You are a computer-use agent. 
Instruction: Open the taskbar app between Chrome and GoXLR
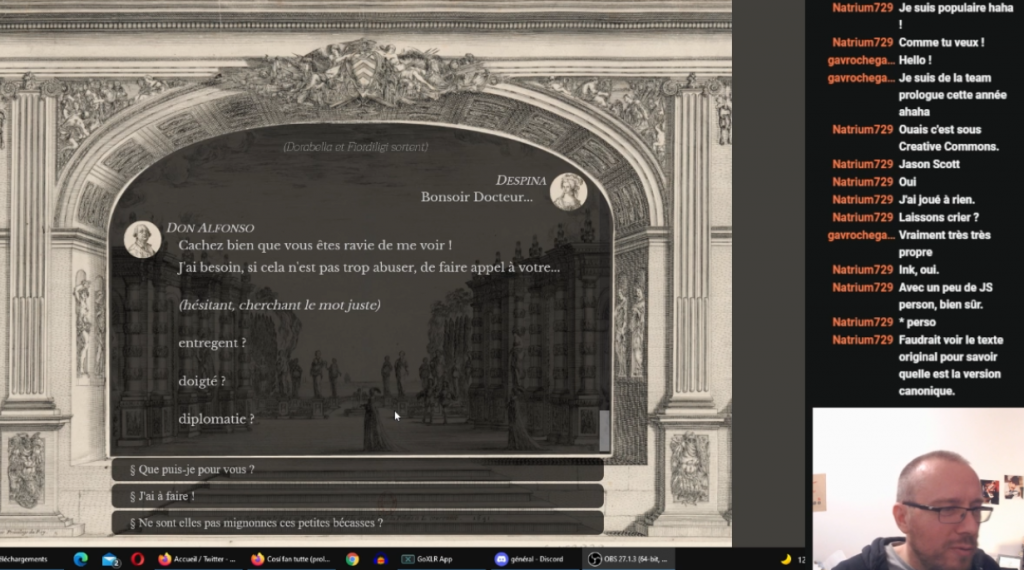(381, 559)
